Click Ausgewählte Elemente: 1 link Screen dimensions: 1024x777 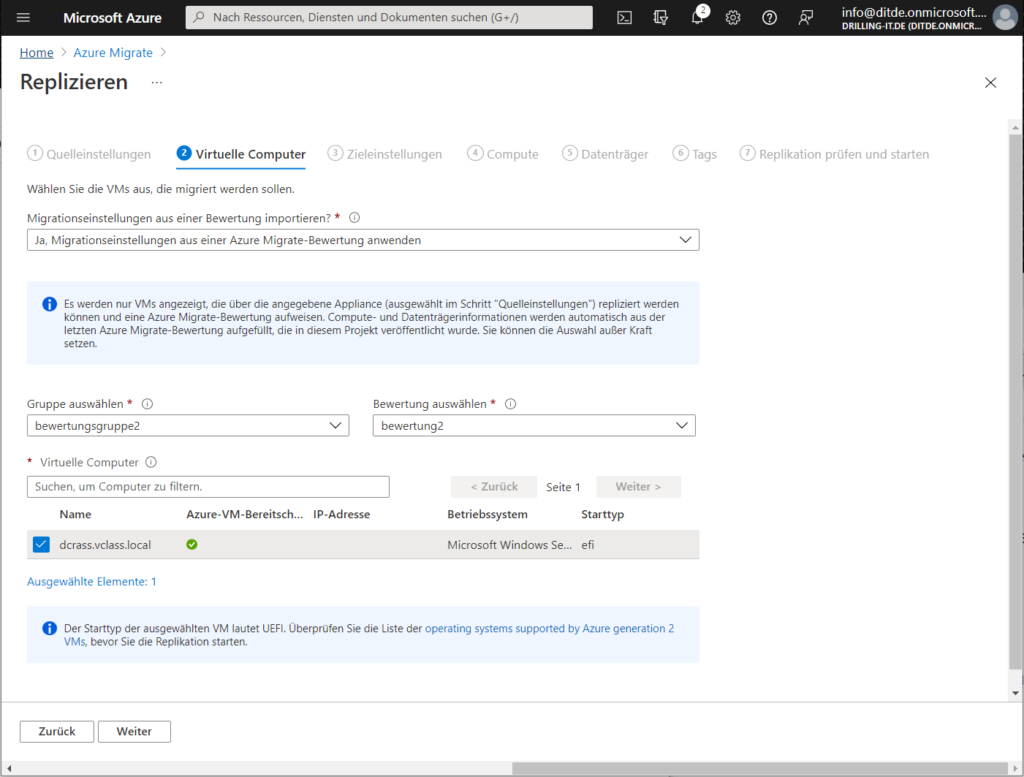tap(91, 582)
